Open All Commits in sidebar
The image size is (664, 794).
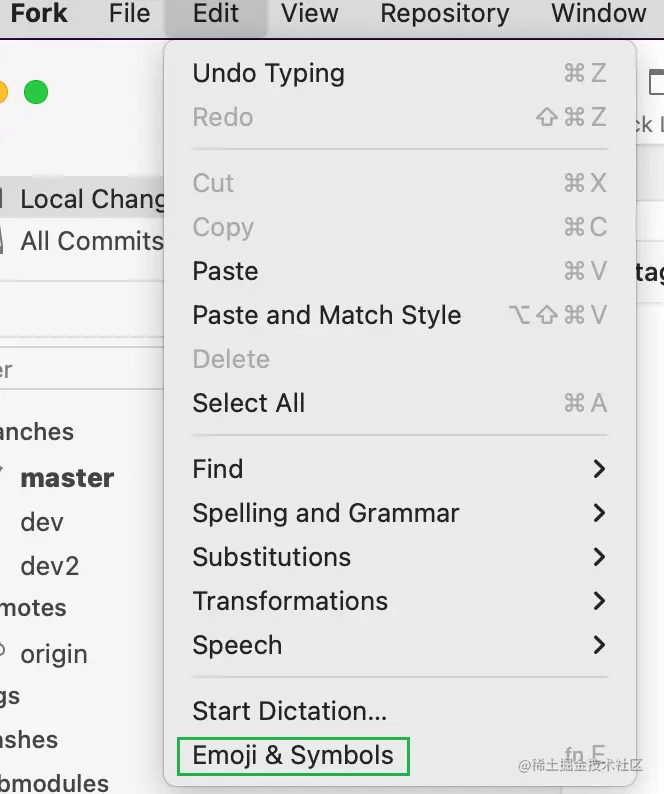[x=90, y=241]
